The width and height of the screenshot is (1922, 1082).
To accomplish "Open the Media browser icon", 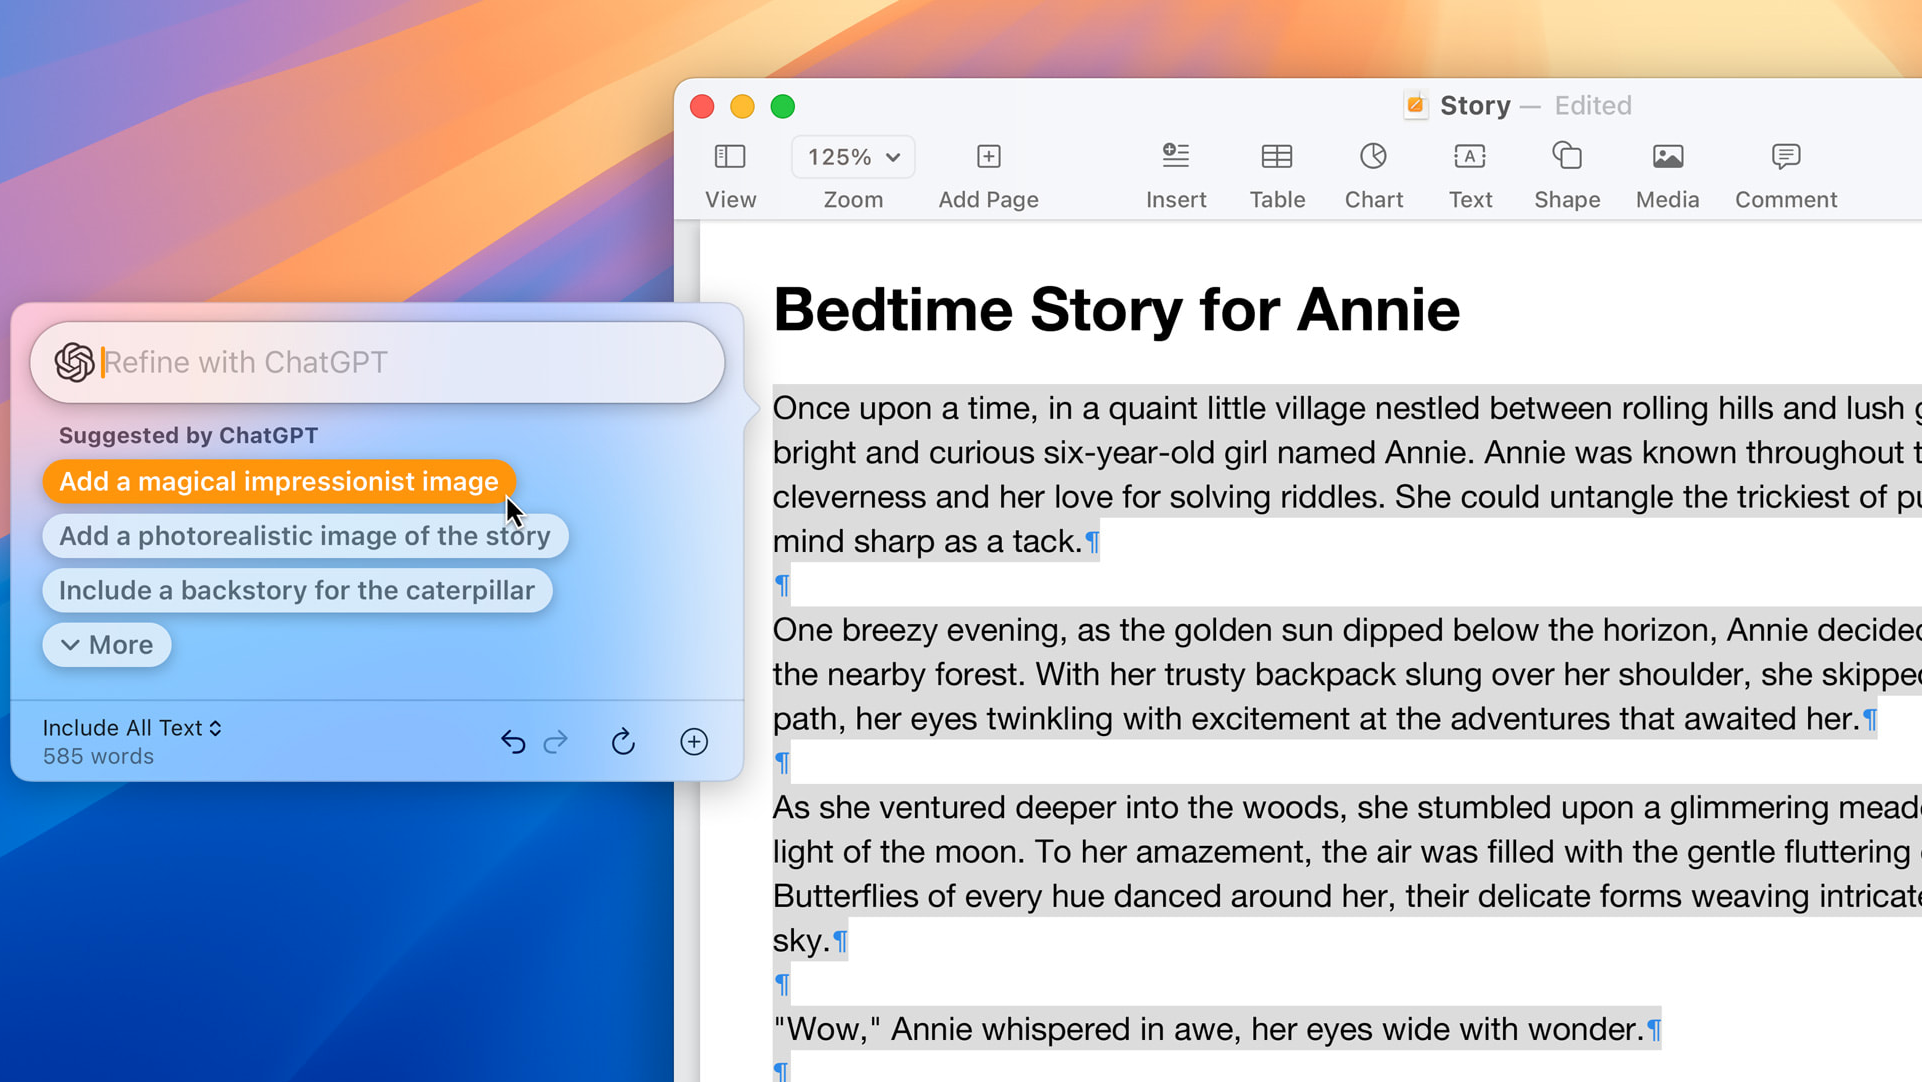I will pos(1667,157).
